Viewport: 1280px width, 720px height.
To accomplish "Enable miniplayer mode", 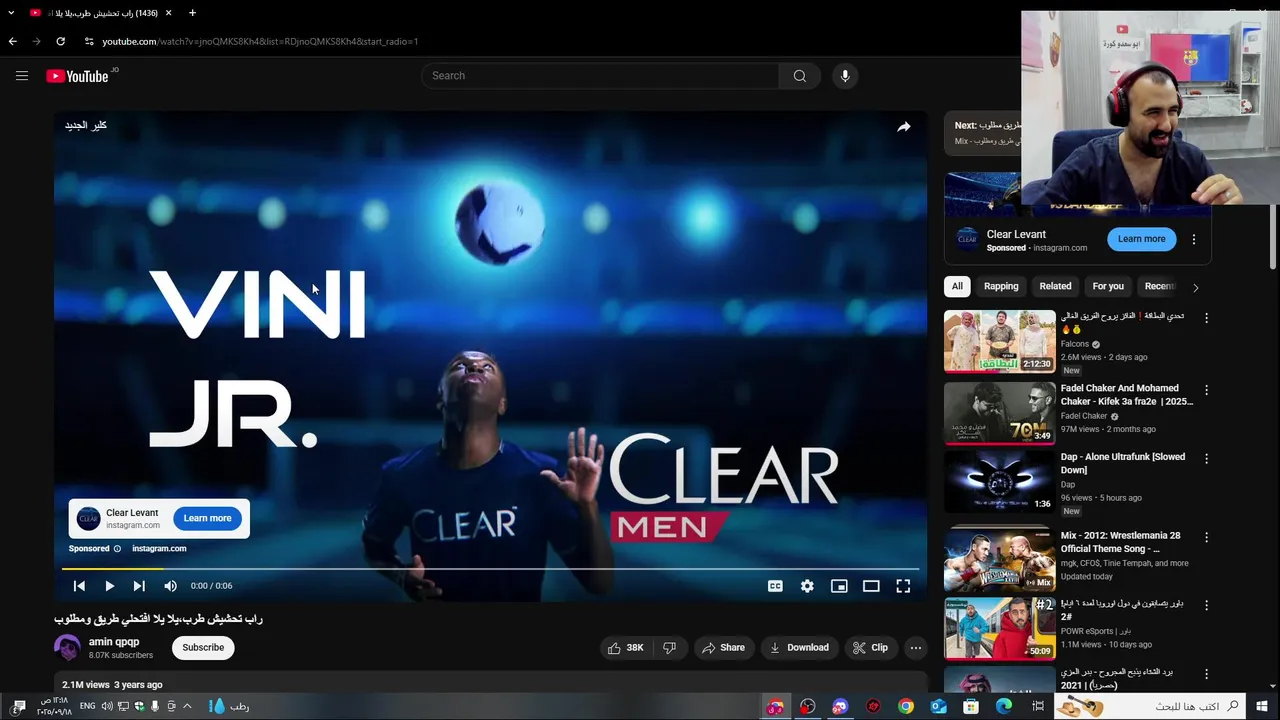I will tap(839, 586).
